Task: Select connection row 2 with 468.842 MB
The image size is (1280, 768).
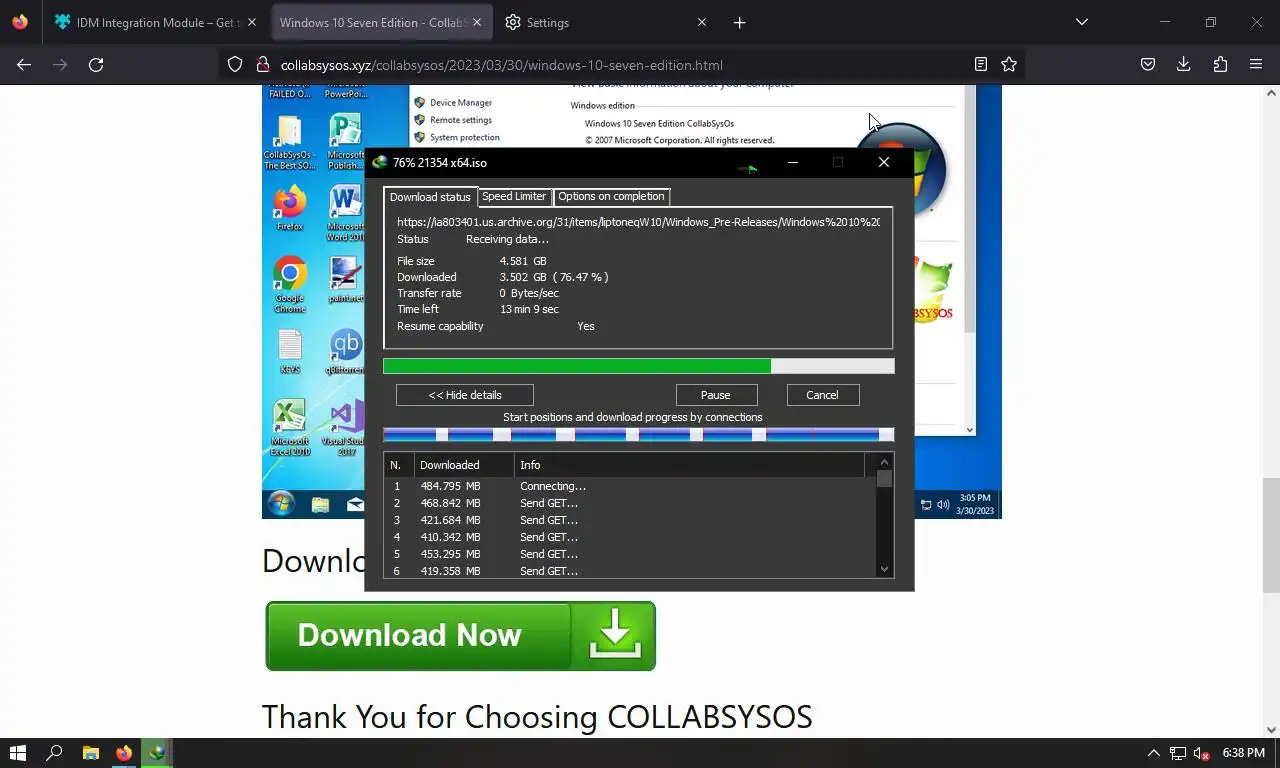Action: (630, 503)
